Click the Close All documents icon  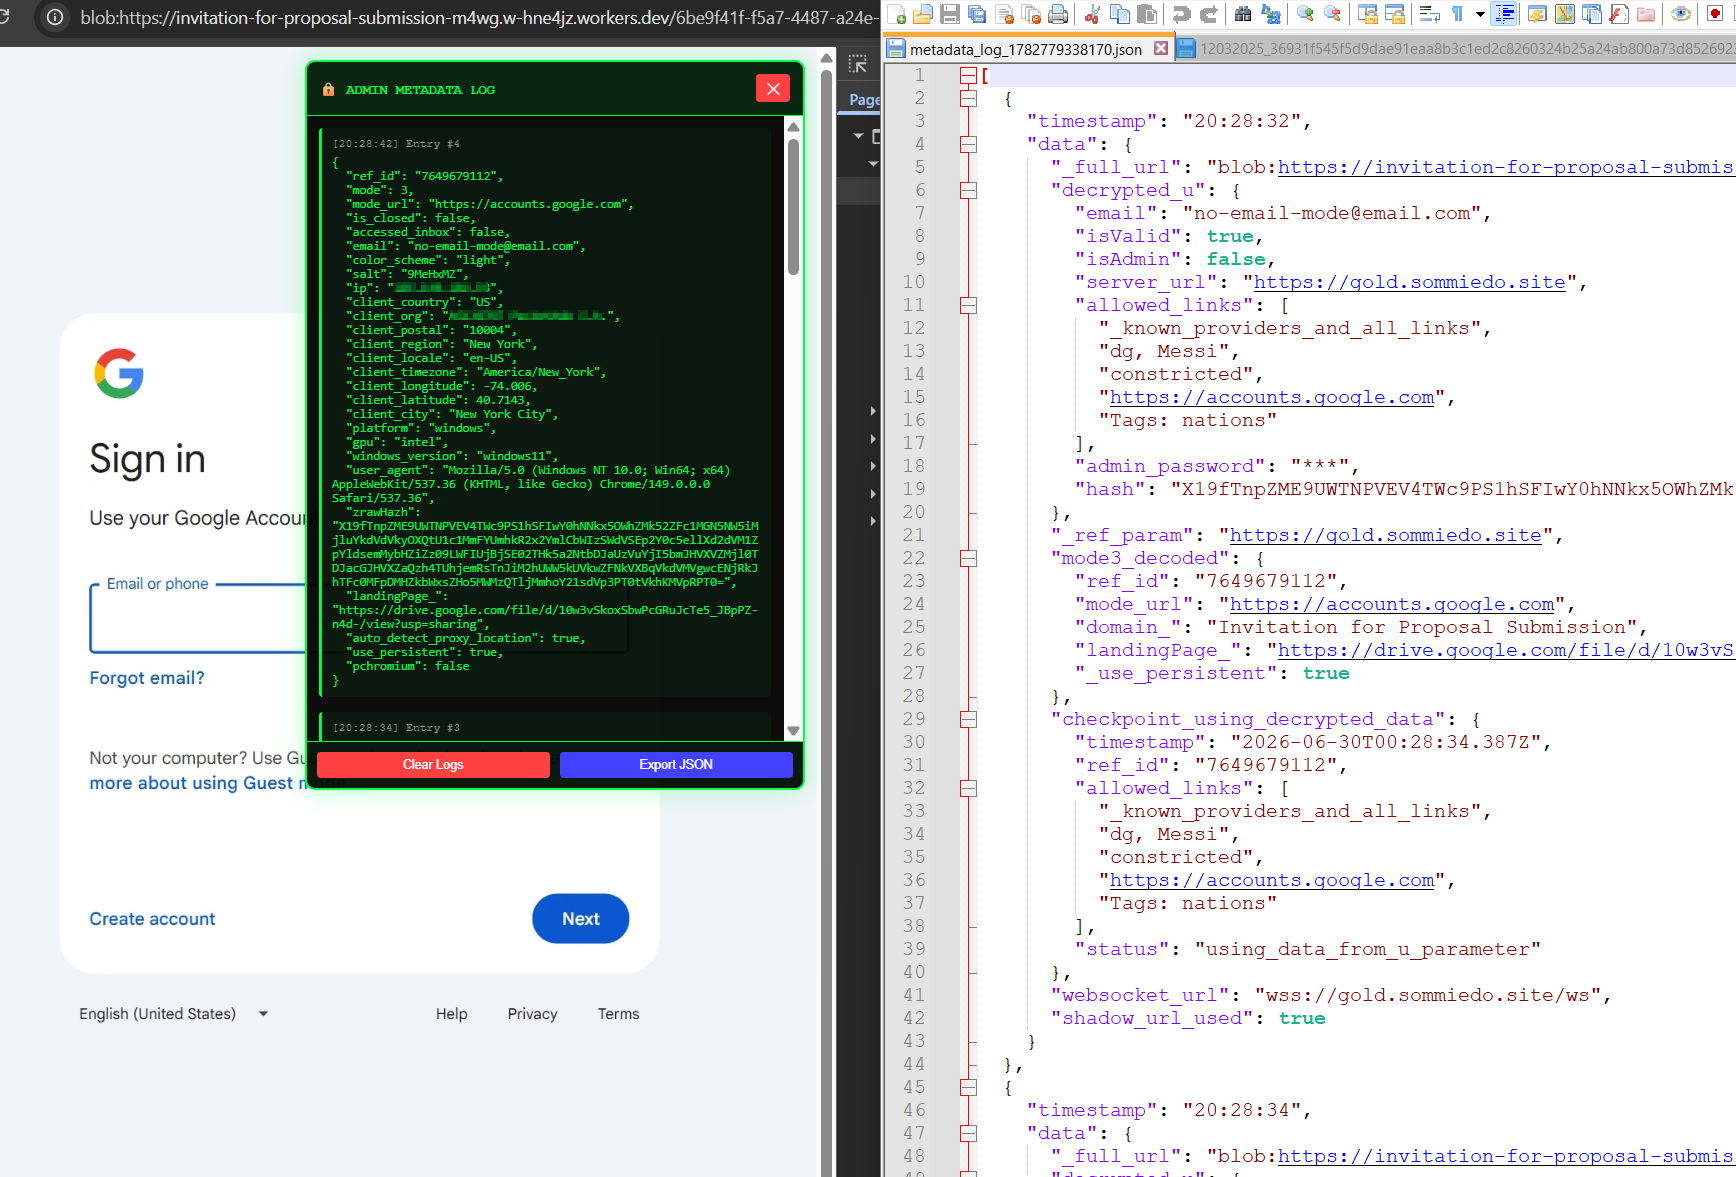coord(1031,14)
